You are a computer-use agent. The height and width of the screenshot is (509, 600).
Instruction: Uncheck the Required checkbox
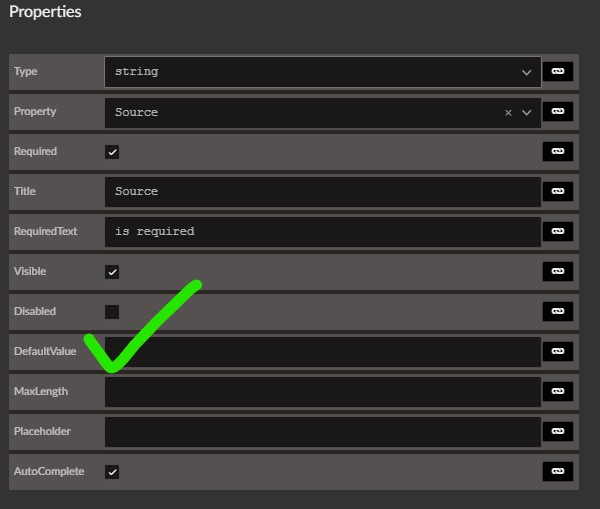point(112,152)
